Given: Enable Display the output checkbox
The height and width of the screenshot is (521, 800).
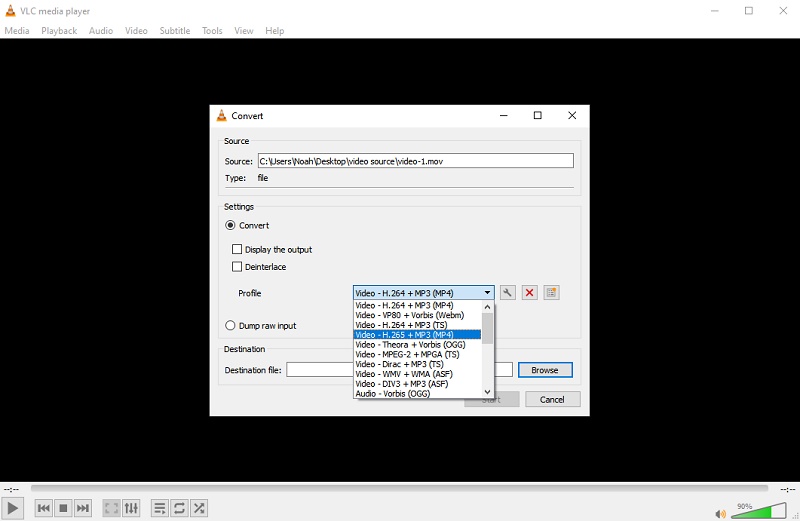Looking at the screenshot, I should (237, 249).
